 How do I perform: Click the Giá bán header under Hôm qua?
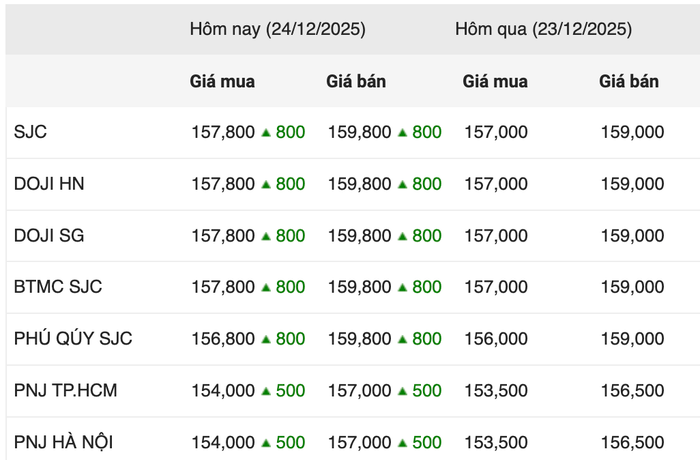tap(629, 82)
